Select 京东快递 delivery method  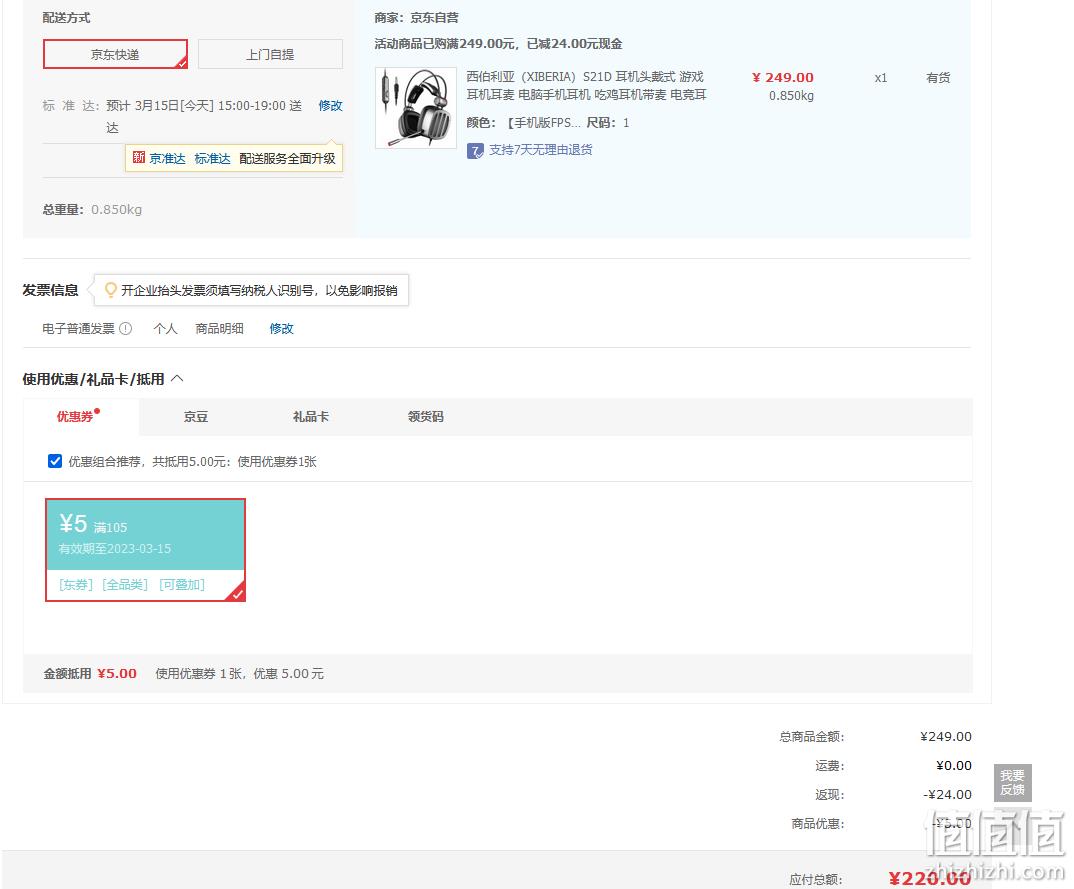point(115,54)
